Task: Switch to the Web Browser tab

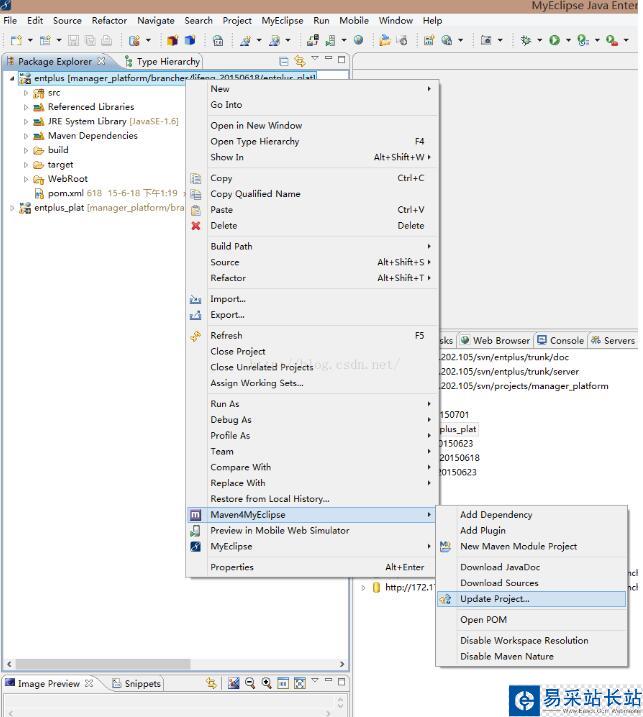Action: pyautogui.click(x=496, y=341)
